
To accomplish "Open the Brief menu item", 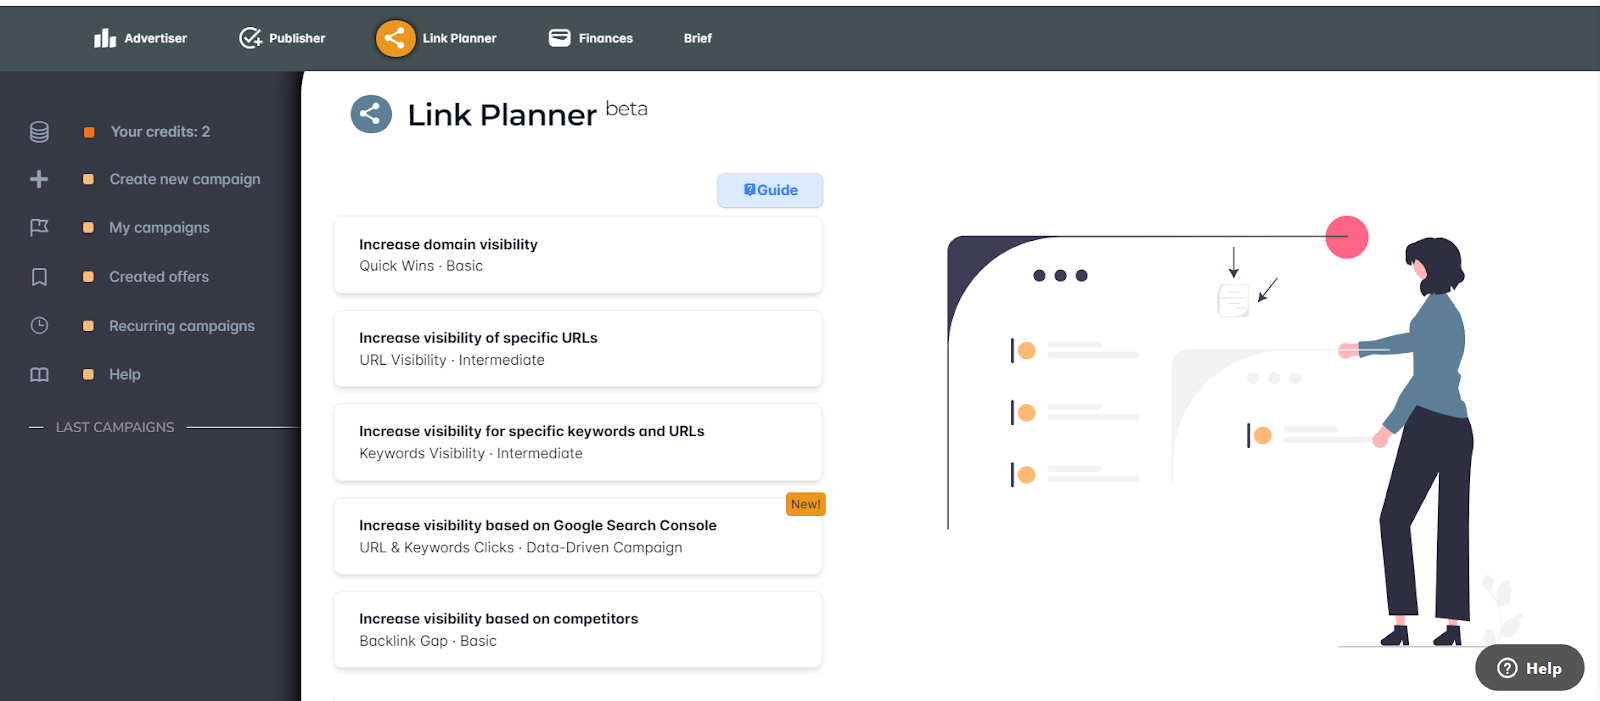I will (698, 38).
